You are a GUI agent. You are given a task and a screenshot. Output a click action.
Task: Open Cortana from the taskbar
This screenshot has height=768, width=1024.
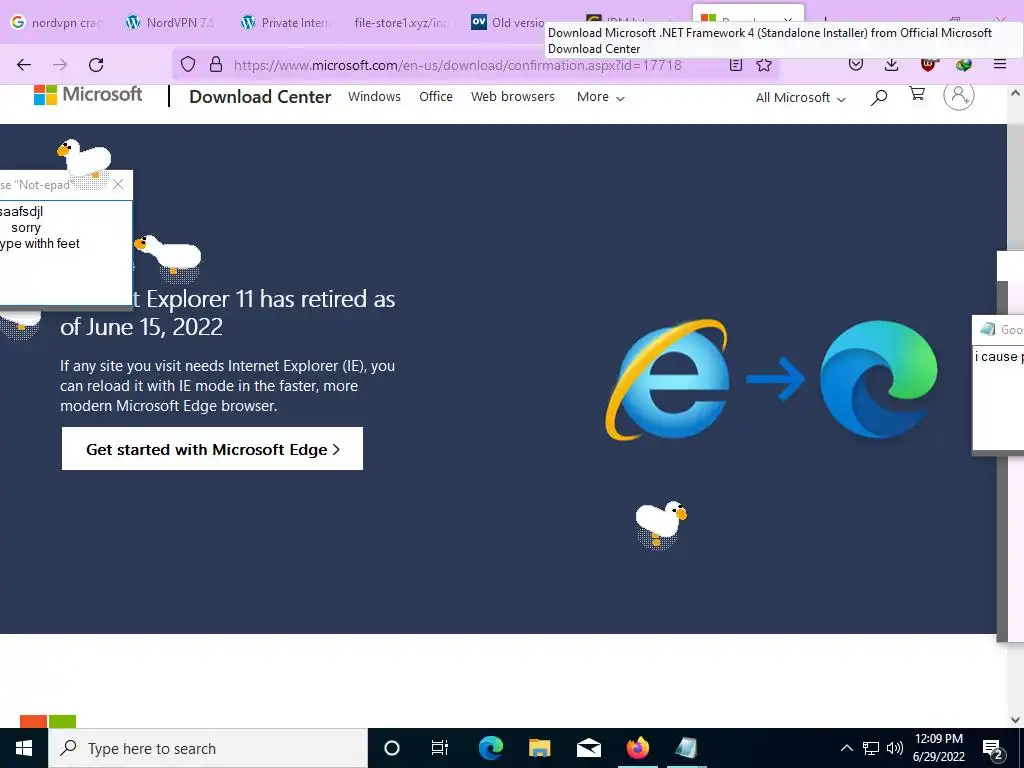pyautogui.click(x=392, y=748)
